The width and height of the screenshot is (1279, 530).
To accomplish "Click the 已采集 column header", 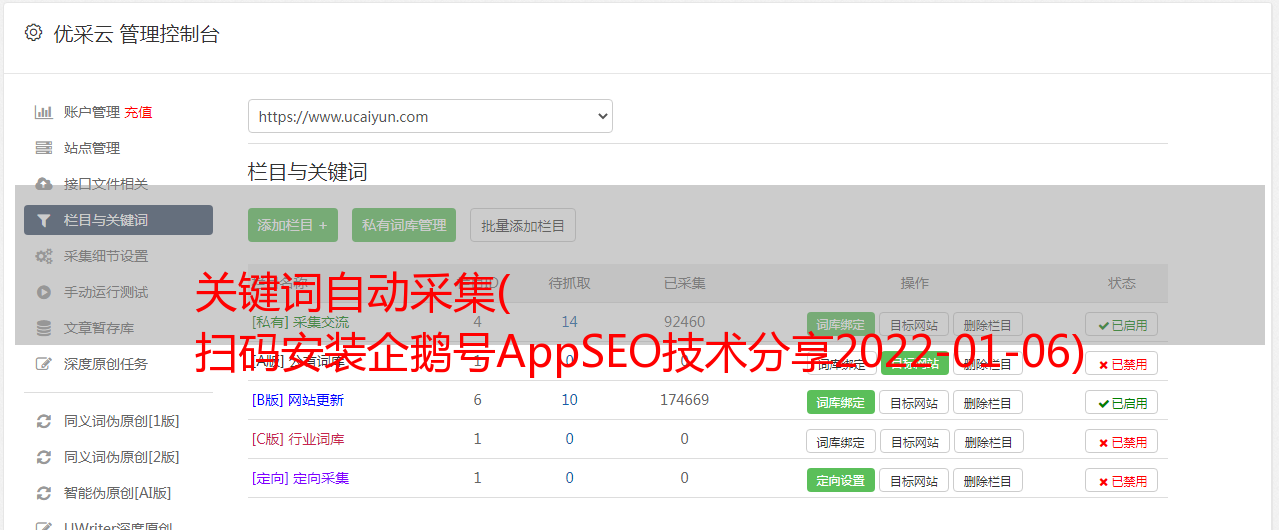I will coord(685,283).
